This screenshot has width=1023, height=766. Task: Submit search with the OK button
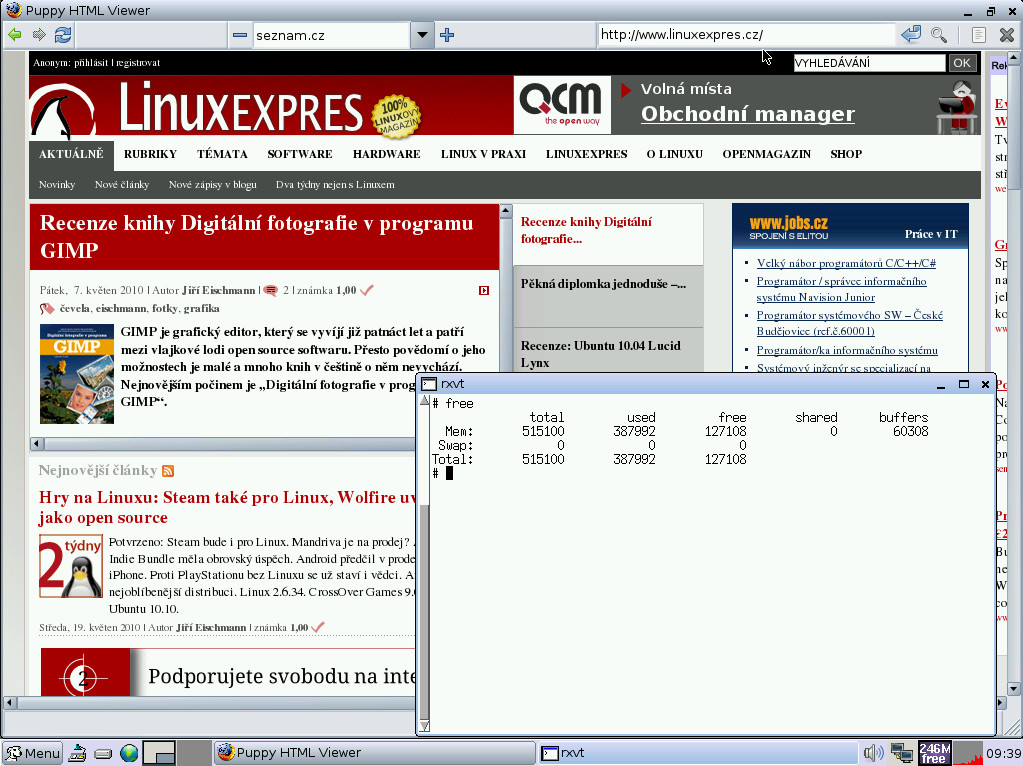[962, 63]
